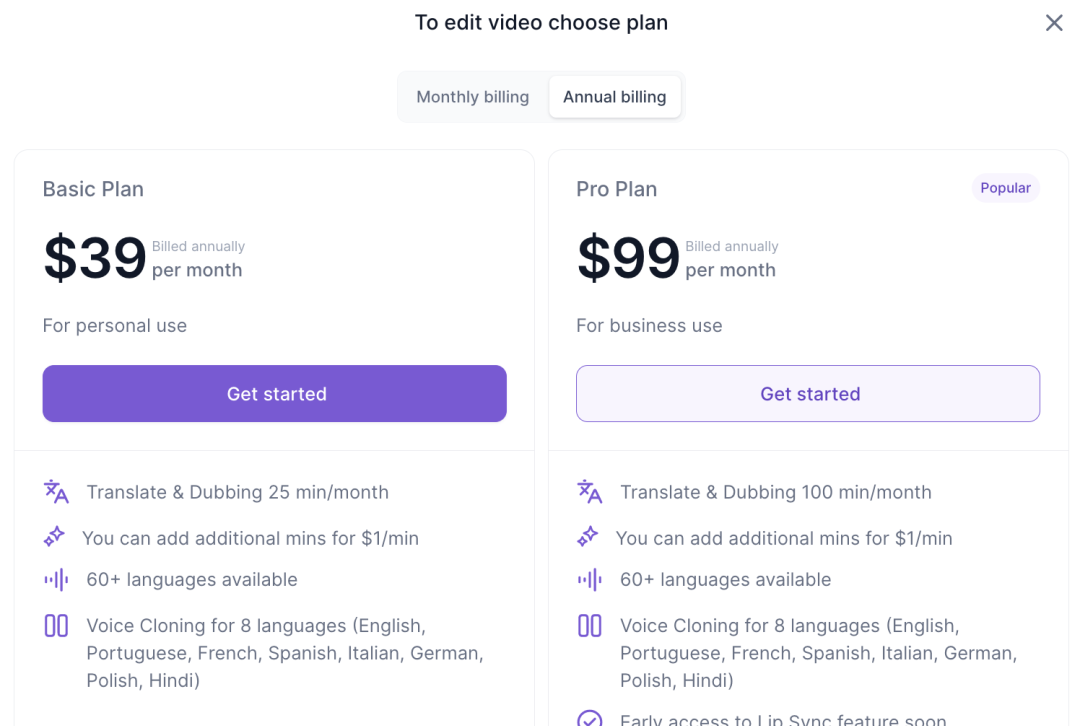This screenshot has height=726, width=1080.
Task: Click the $99 price label
Action: click(628, 258)
